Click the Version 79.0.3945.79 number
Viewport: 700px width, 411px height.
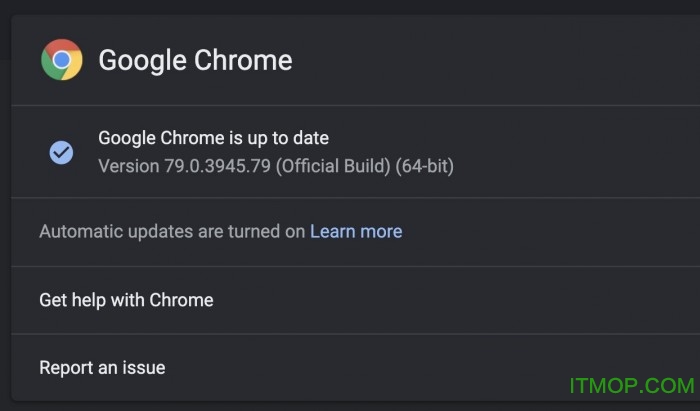217,166
